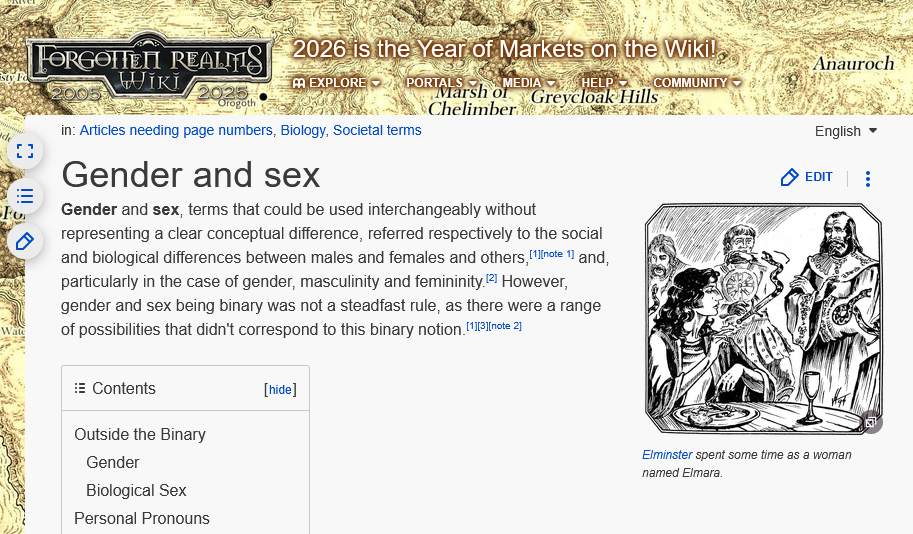Open the three-dot more actions menu
The width and height of the screenshot is (913, 534).
point(867,178)
